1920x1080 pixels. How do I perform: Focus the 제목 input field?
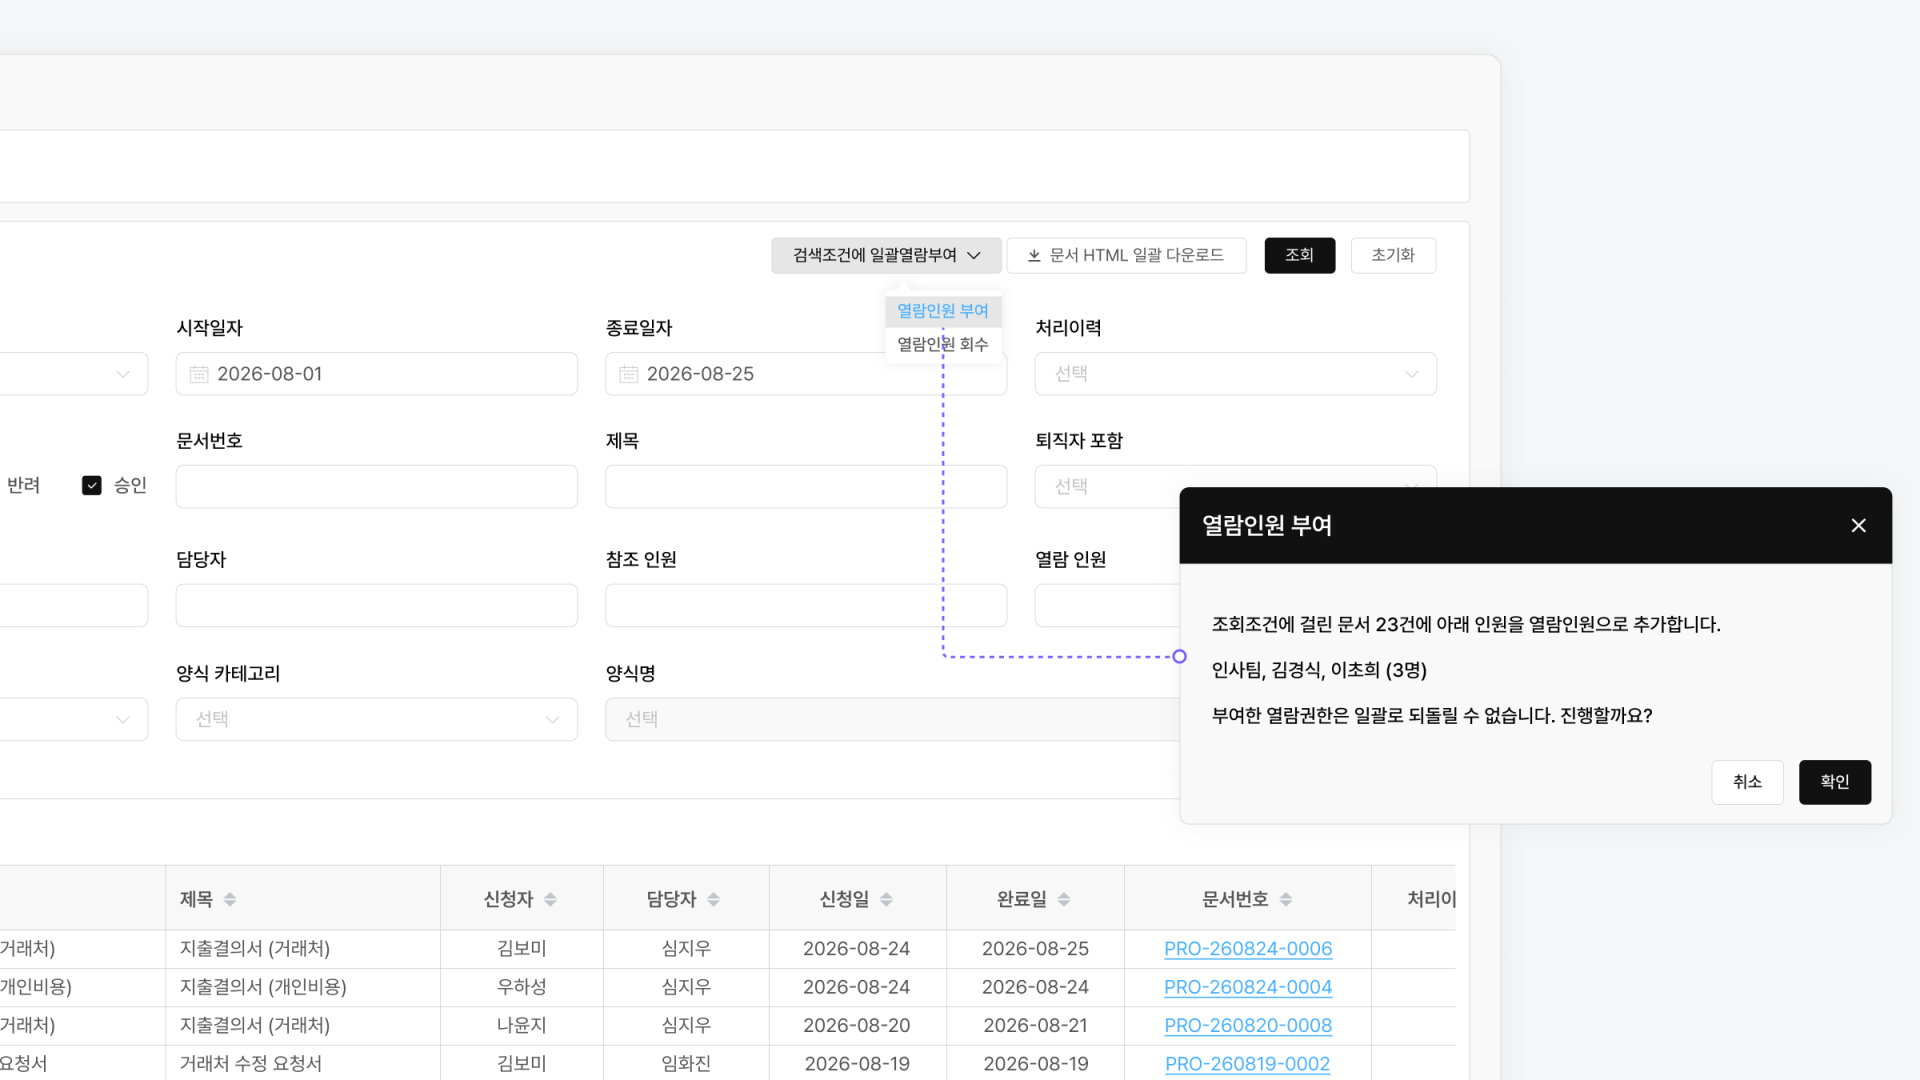pyautogui.click(x=806, y=486)
